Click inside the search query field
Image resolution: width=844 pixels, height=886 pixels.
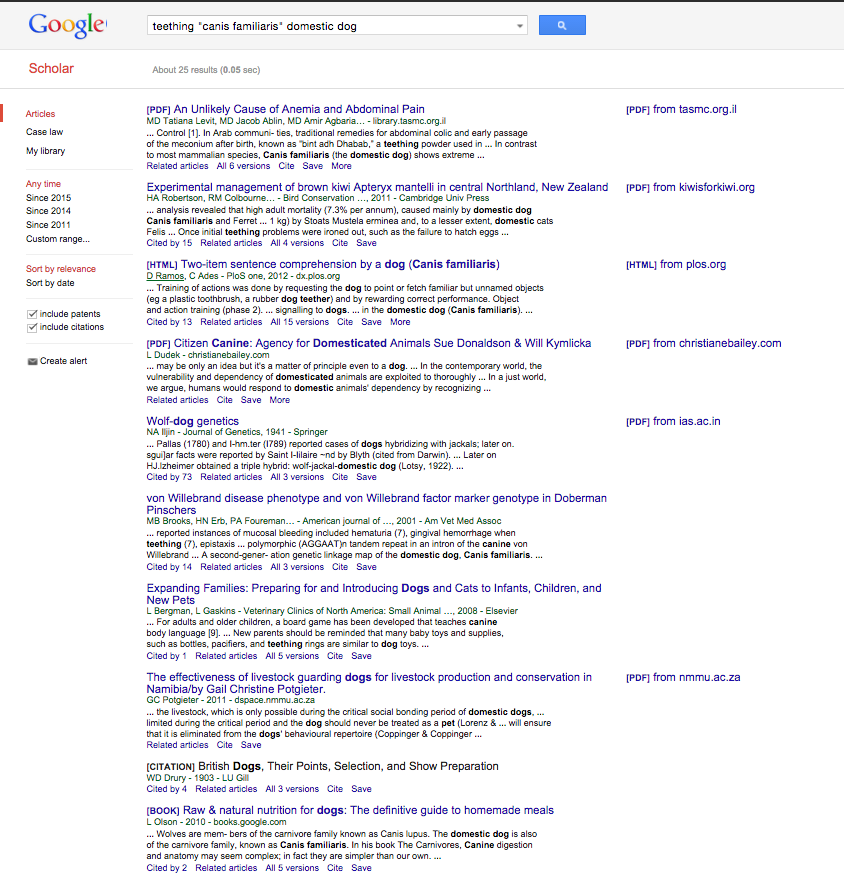(x=330, y=26)
